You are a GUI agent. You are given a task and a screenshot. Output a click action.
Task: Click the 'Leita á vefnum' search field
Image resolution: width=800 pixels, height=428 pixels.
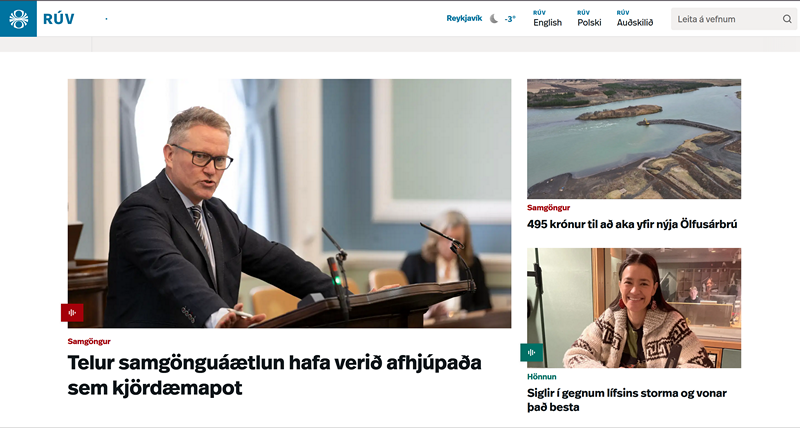[x=734, y=19]
